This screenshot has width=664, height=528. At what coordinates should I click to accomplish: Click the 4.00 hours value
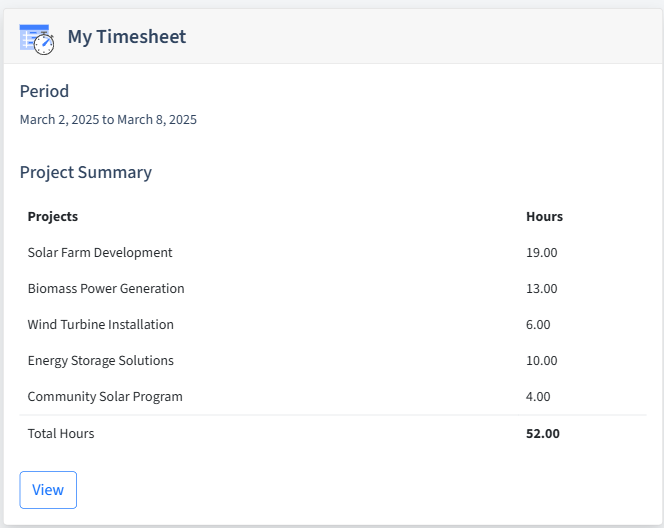[538, 396]
